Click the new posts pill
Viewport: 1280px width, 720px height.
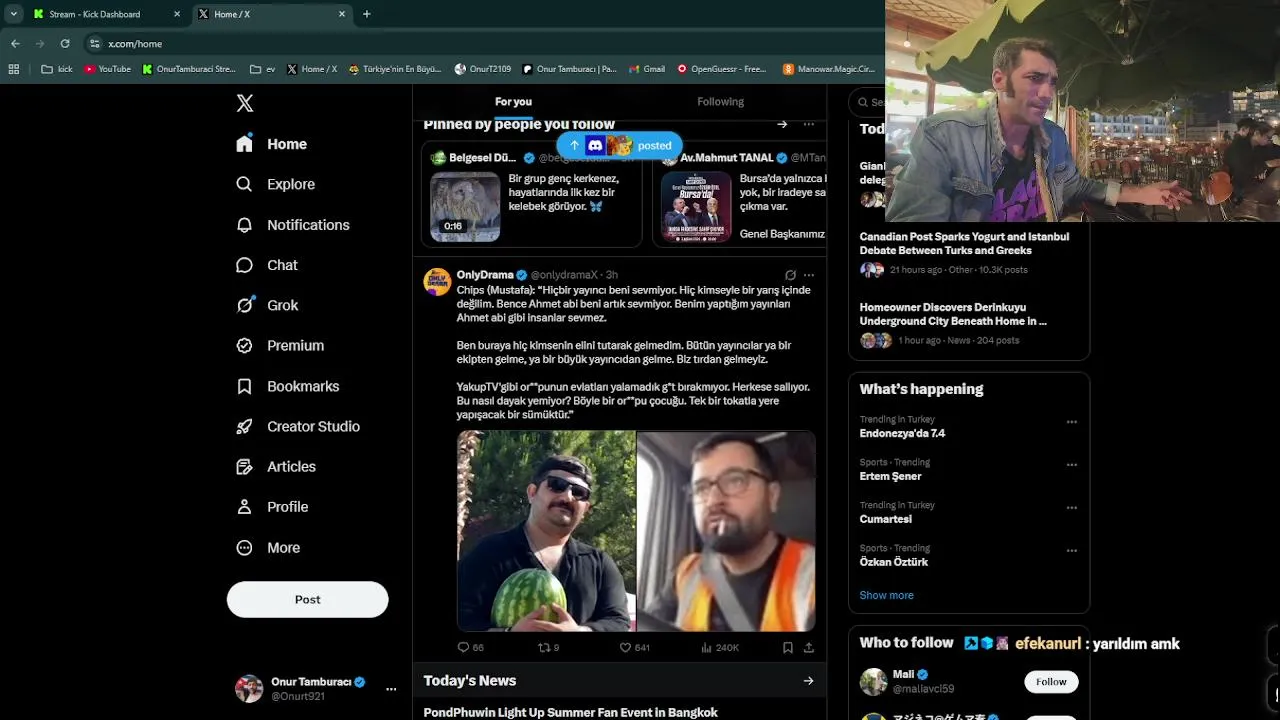point(619,146)
